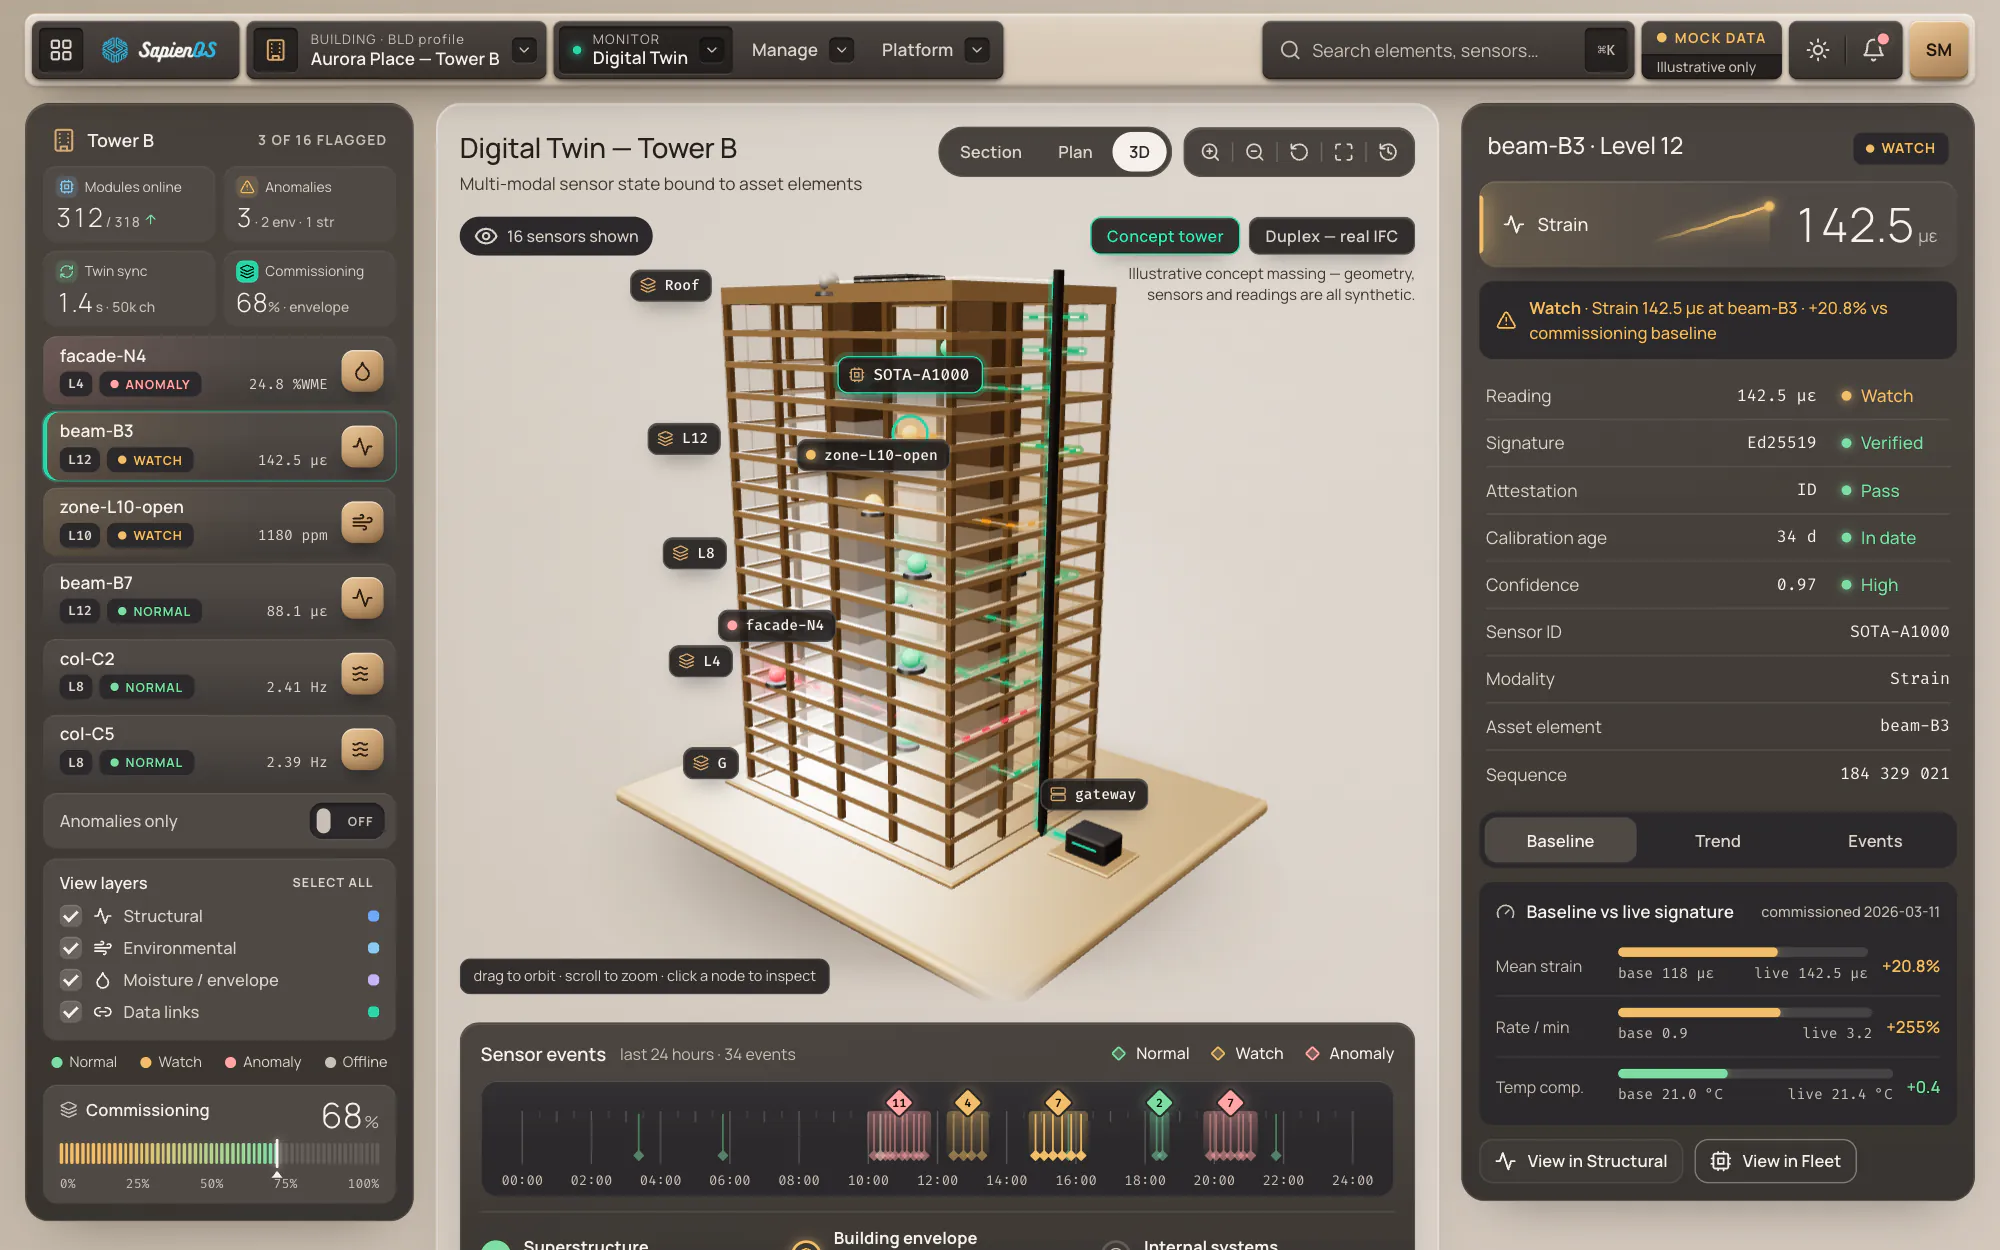
Task: Click the Watch alert banner
Action: (x=1717, y=320)
